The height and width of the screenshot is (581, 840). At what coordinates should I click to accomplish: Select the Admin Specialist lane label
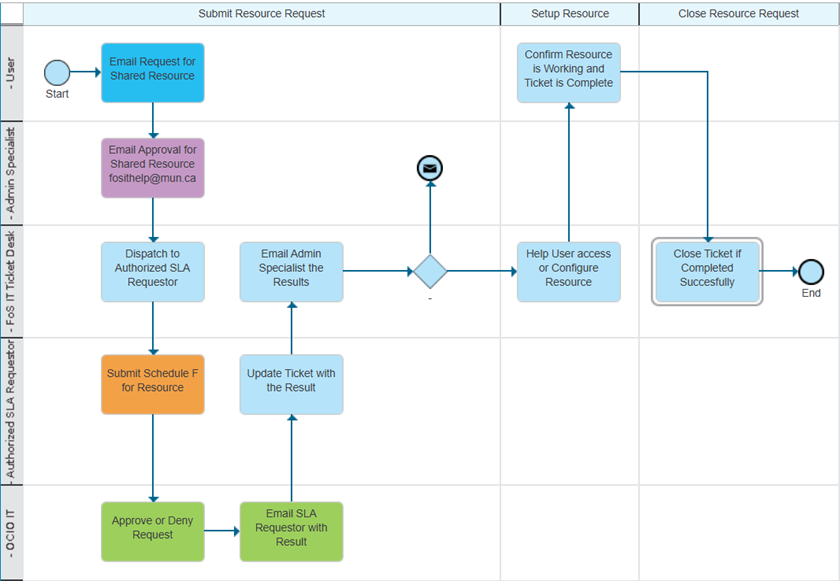pos(11,170)
